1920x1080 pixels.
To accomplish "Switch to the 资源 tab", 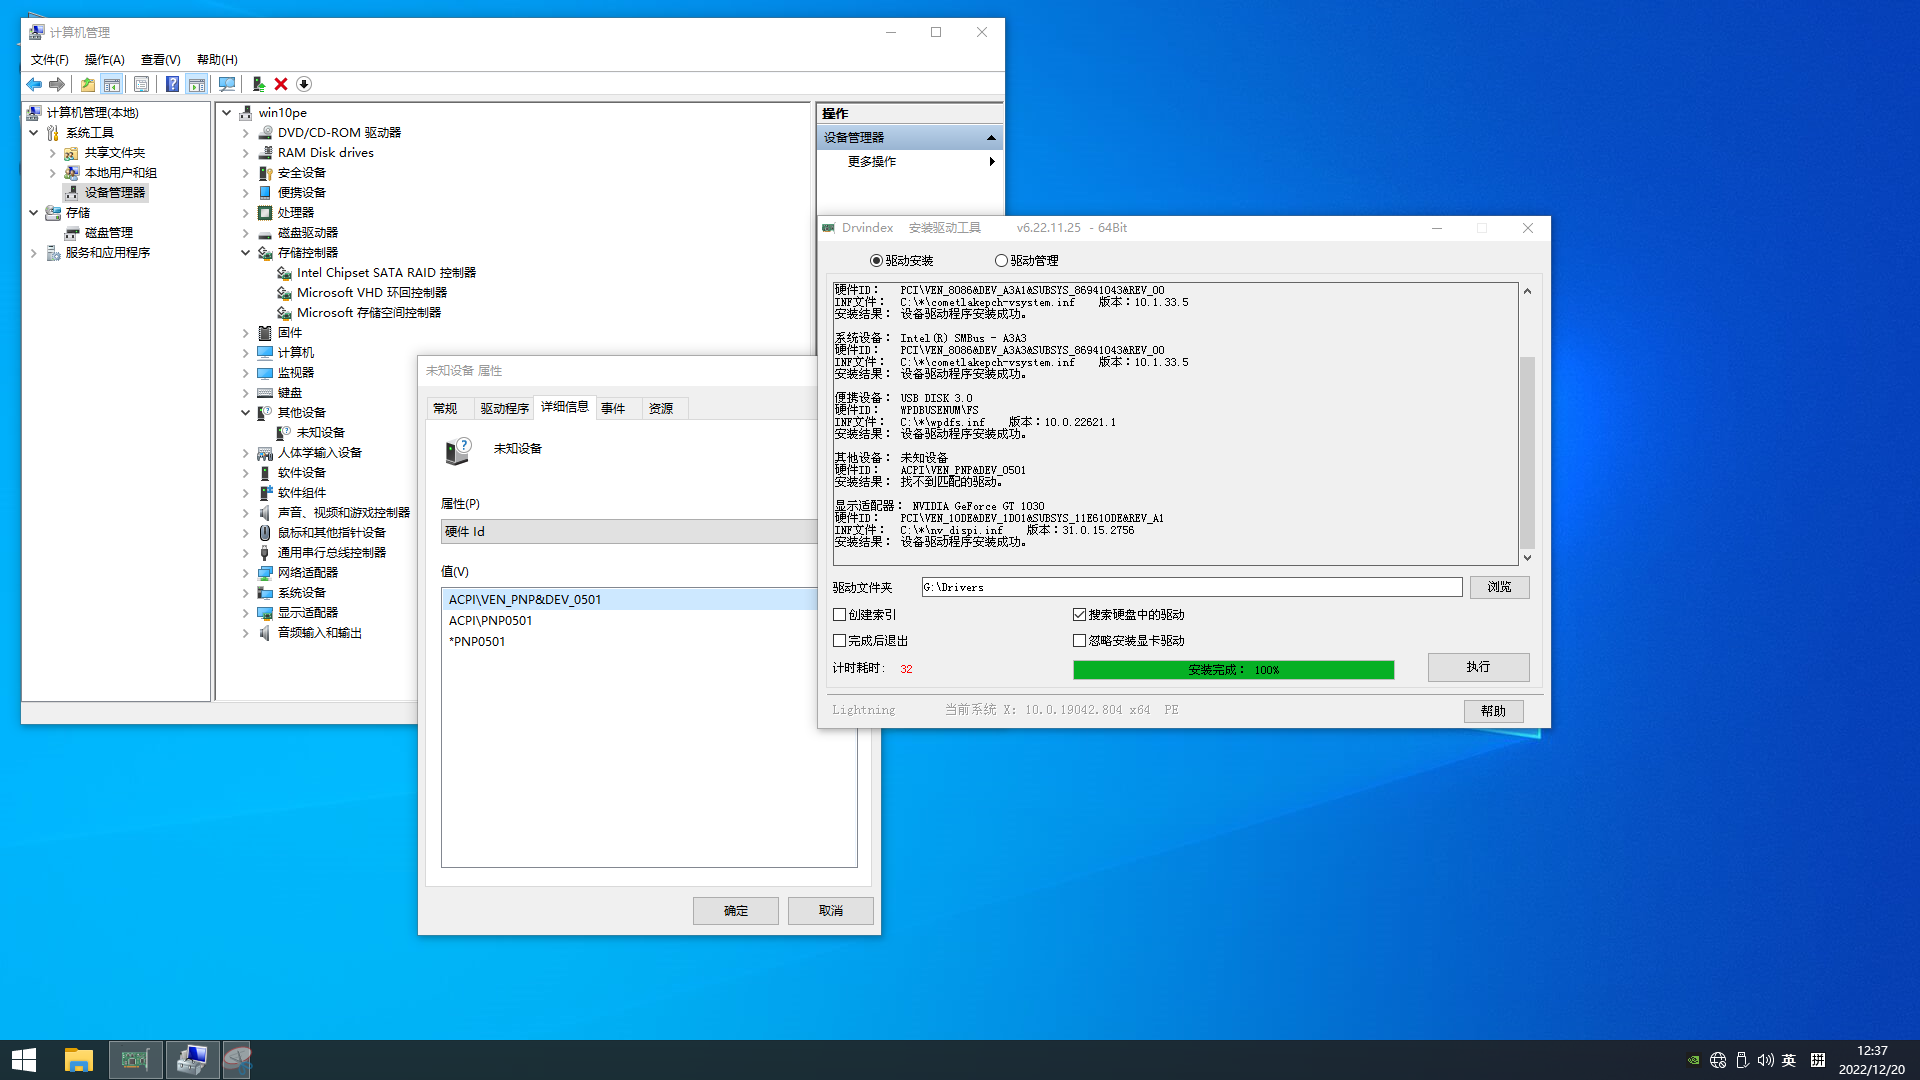I will pos(661,409).
